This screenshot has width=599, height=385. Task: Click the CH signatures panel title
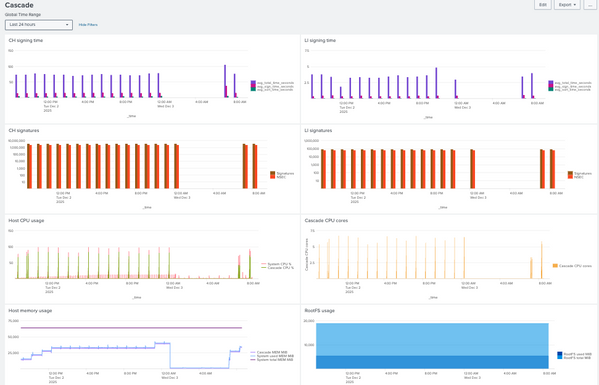tap(24, 130)
